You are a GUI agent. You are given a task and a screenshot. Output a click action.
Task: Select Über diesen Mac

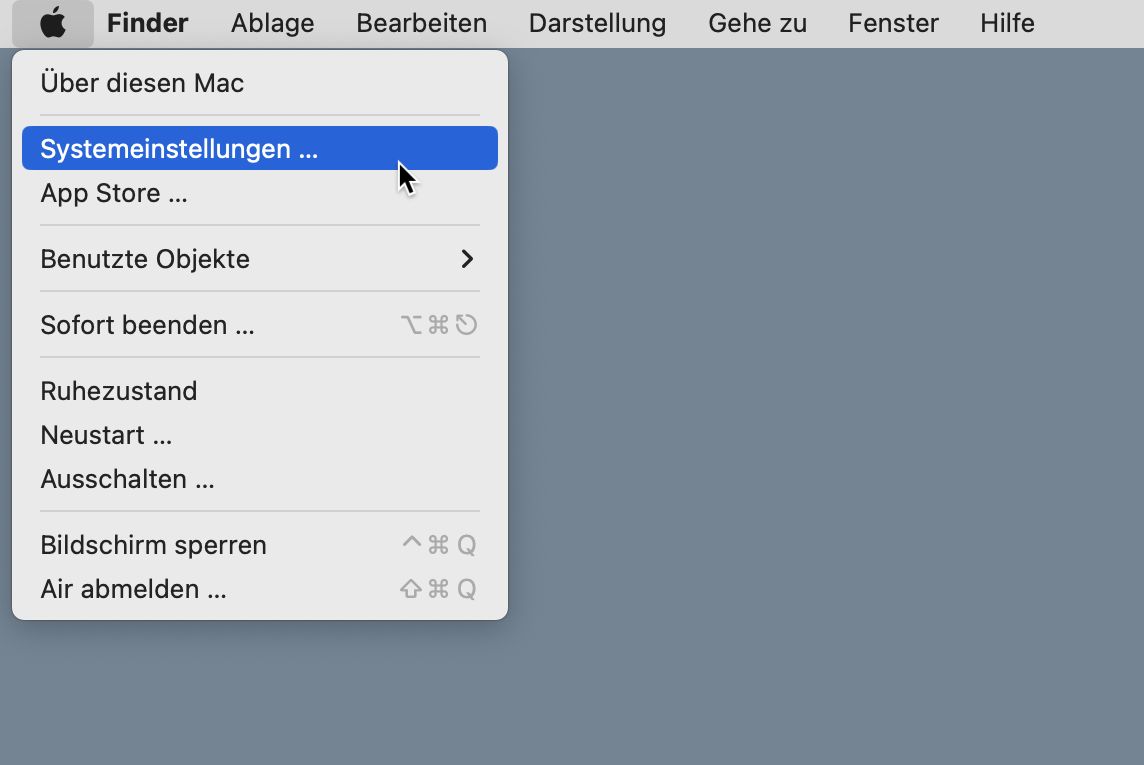coord(260,83)
